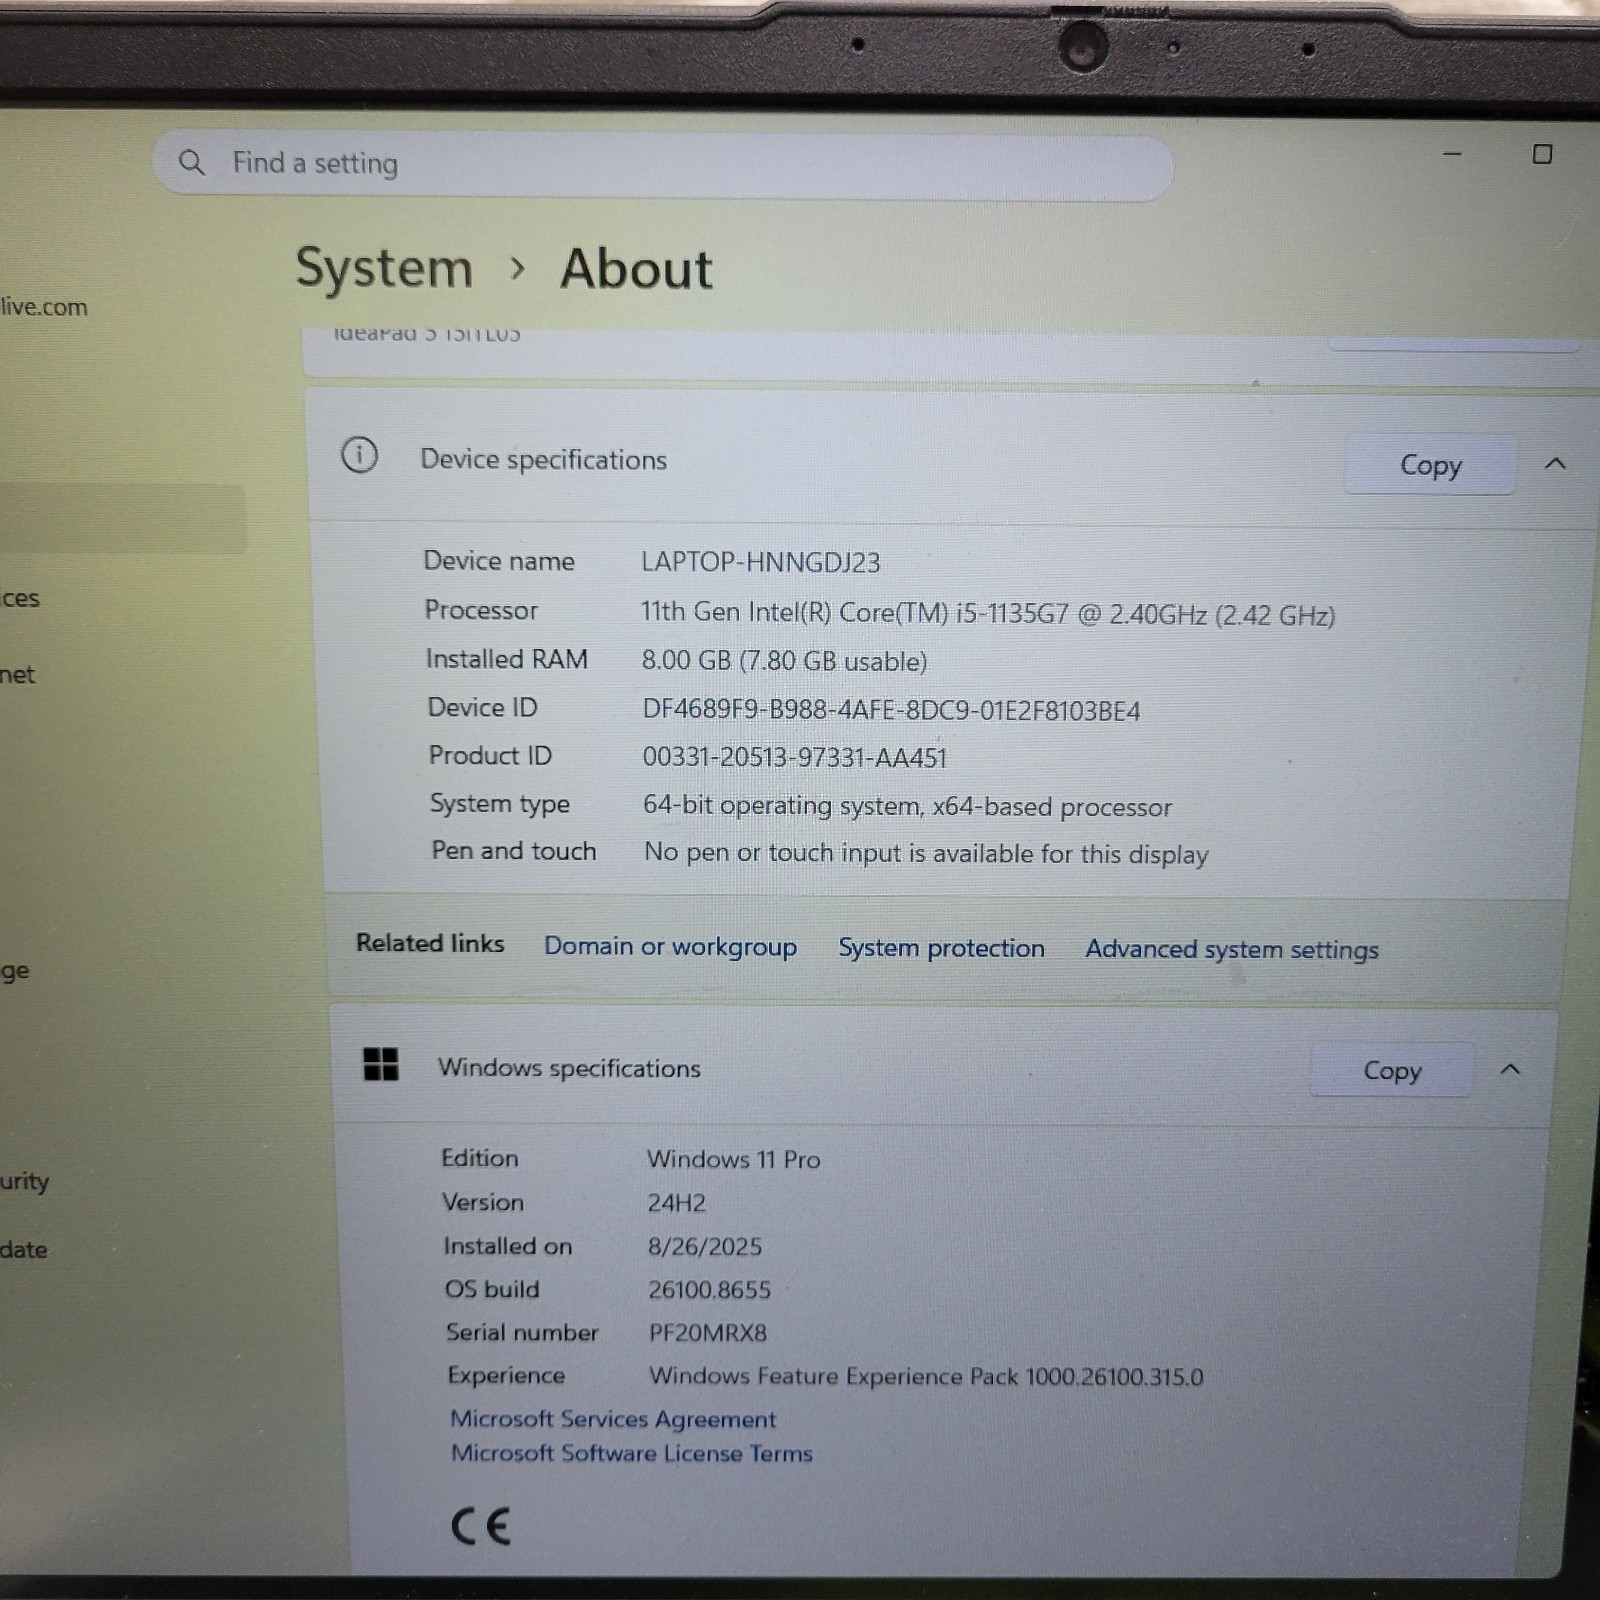
Task: Collapse the Device specifications section
Action: point(1555,464)
